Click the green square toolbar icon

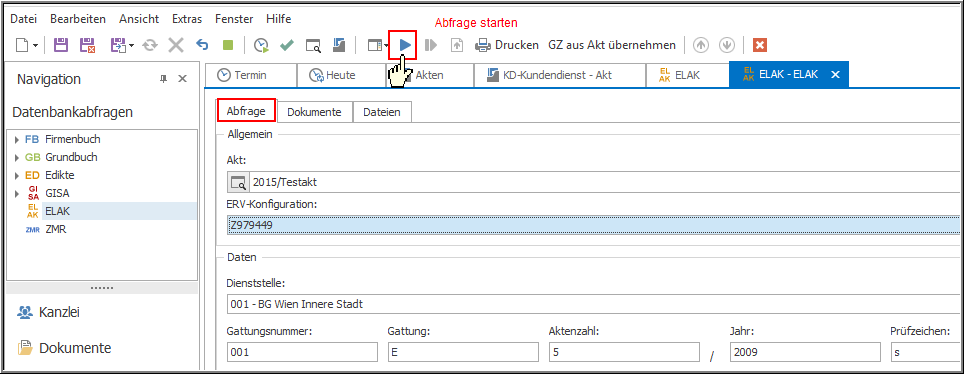point(228,45)
